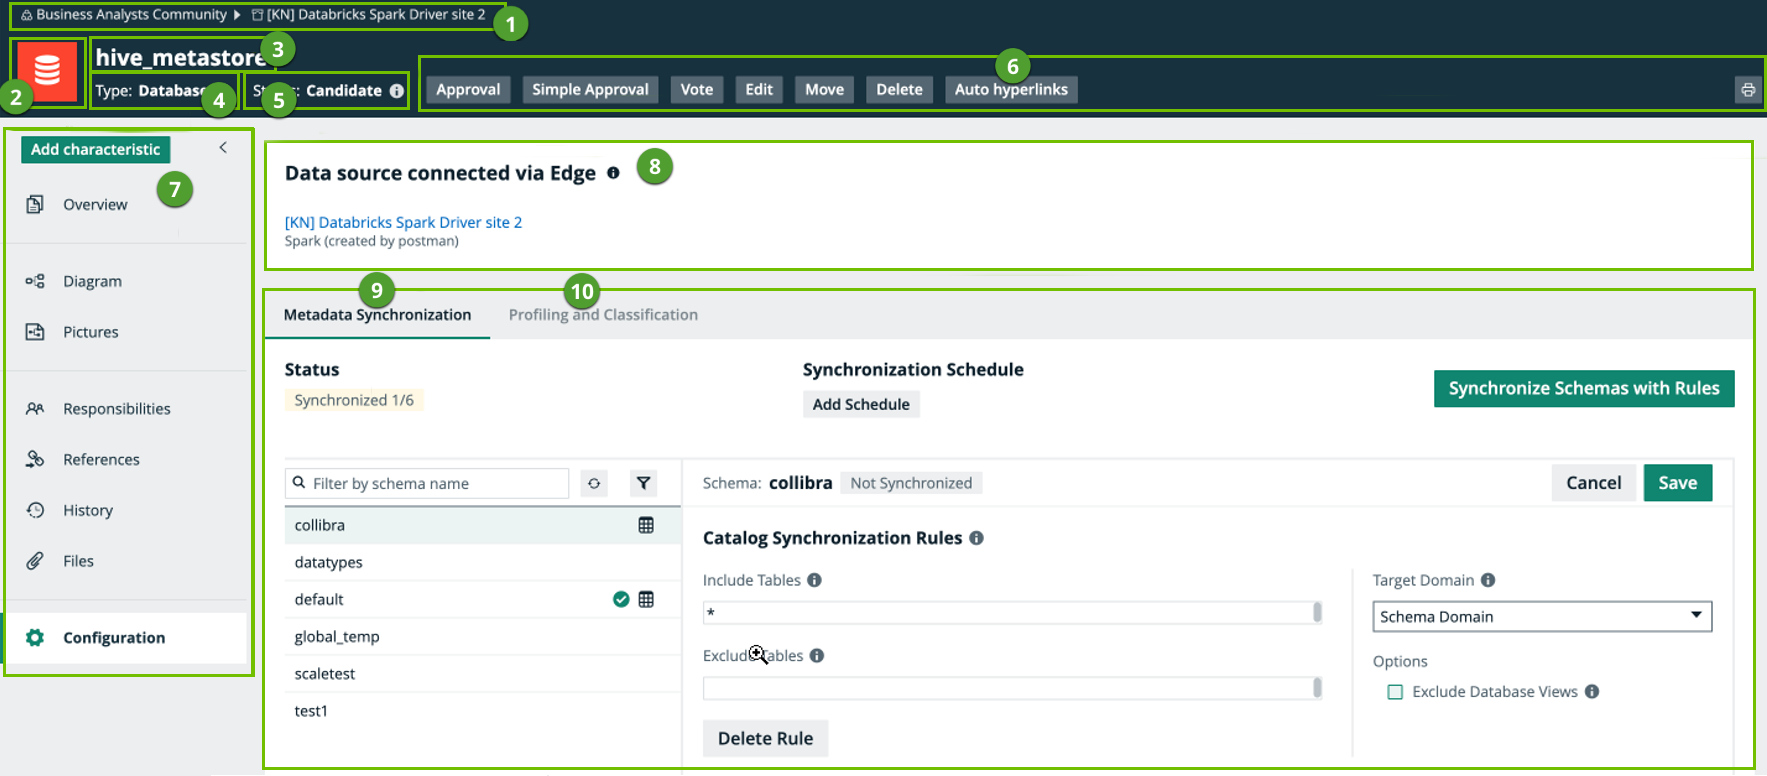Click the table icon on collibra row
The image size is (1767, 776).
[x=646, y=526]
